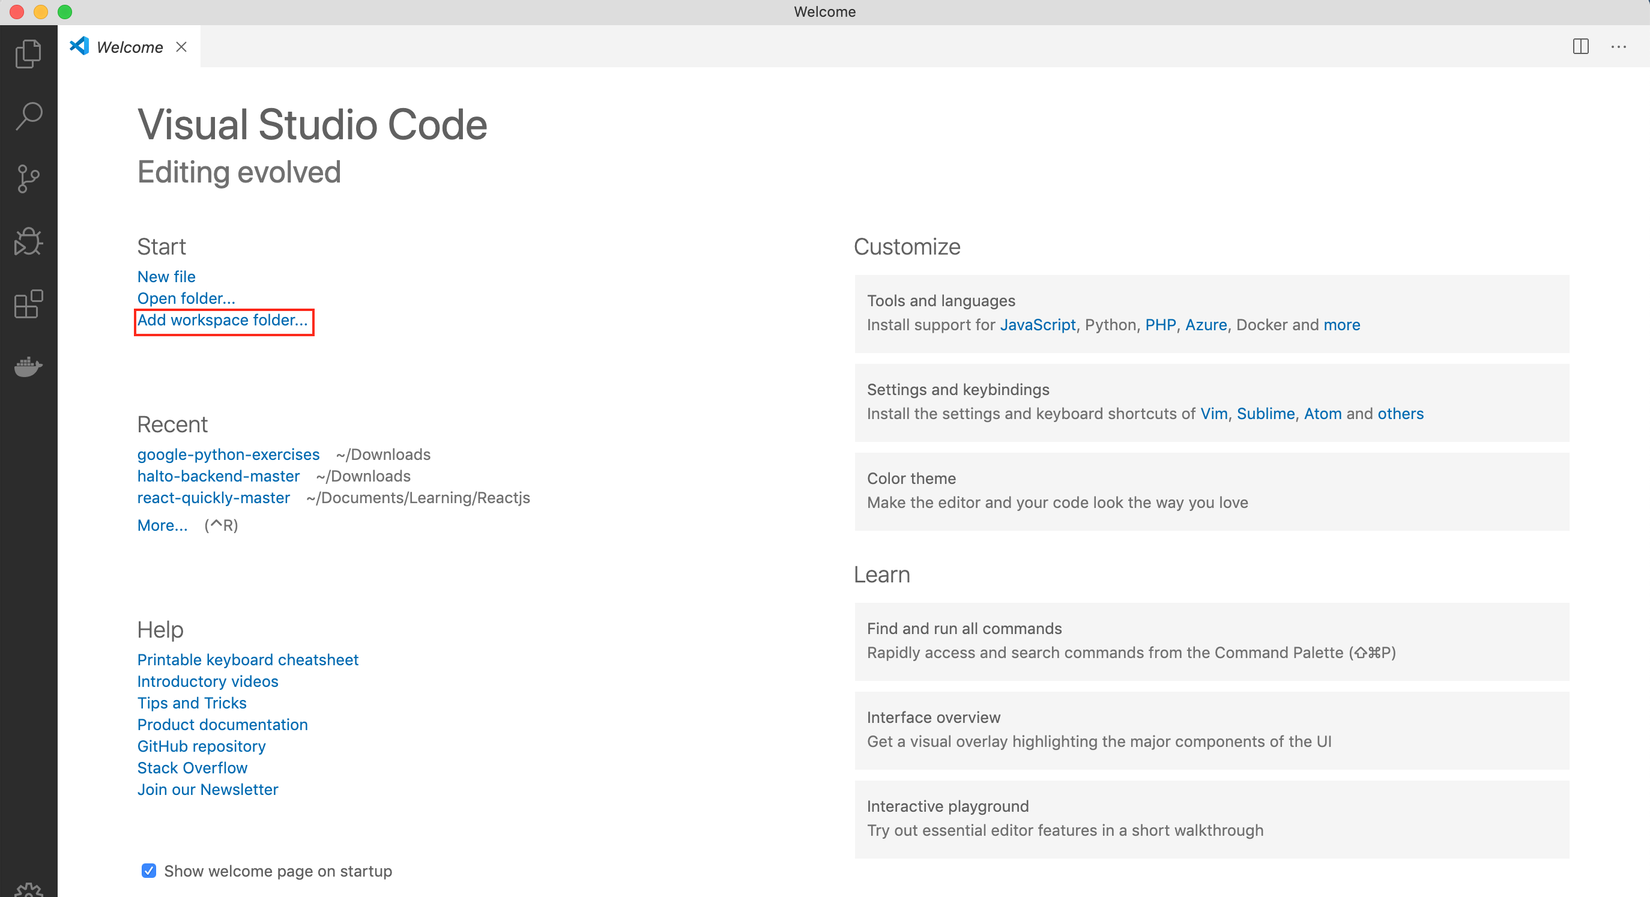Open the Explorer view icon
This screenshot has height=897, width=1650.
(28, 53)
